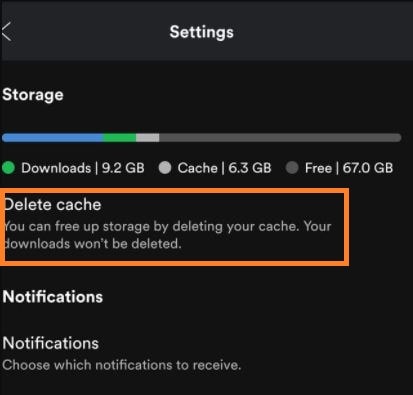
Task: Click the bold Notifications section heading
Action: tap(53, 297)
